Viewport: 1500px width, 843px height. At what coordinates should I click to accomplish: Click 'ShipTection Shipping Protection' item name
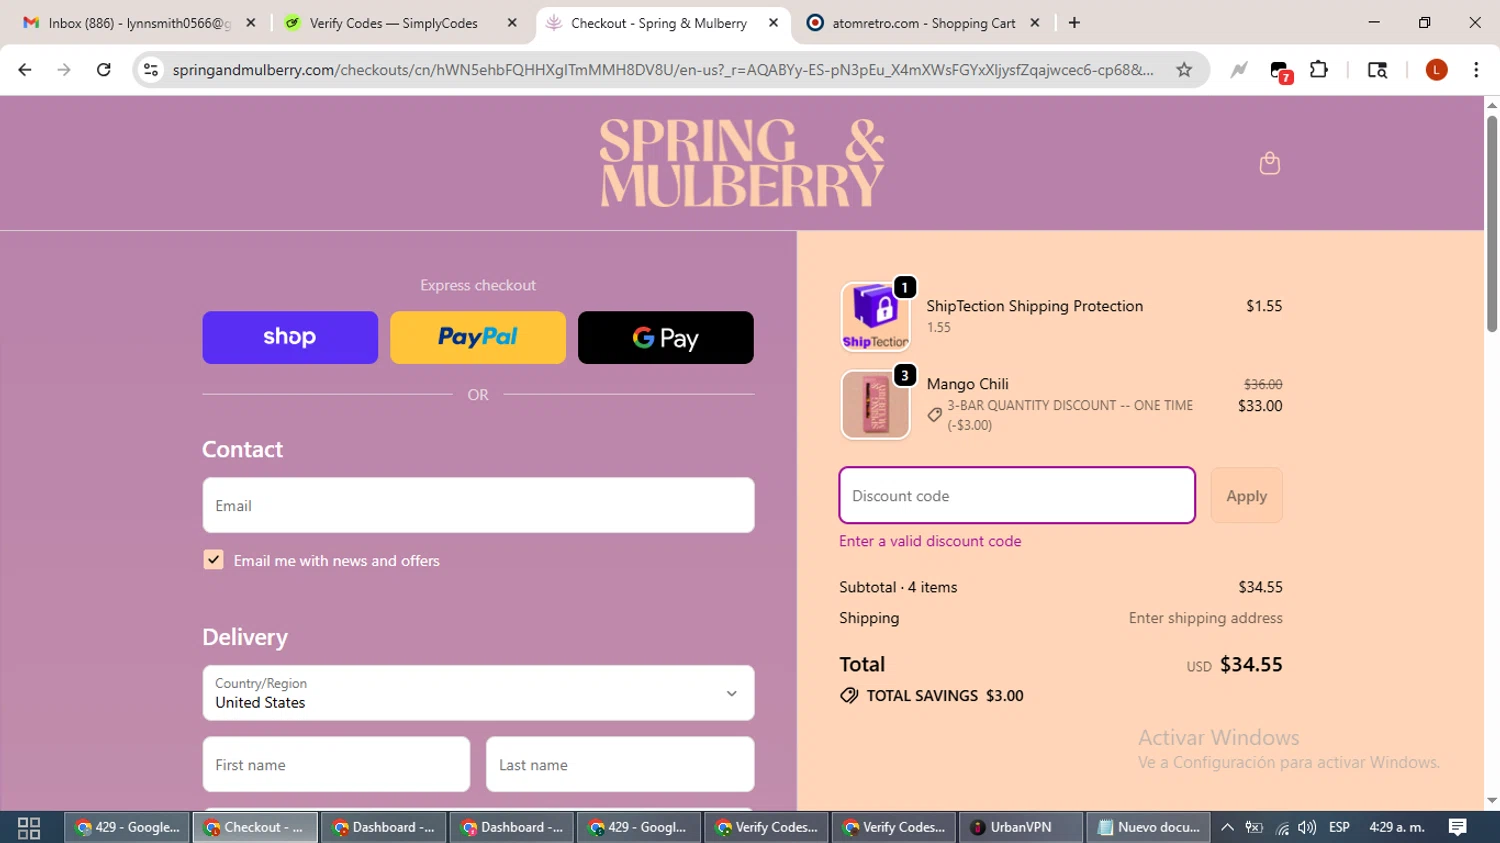(1034, 306)
